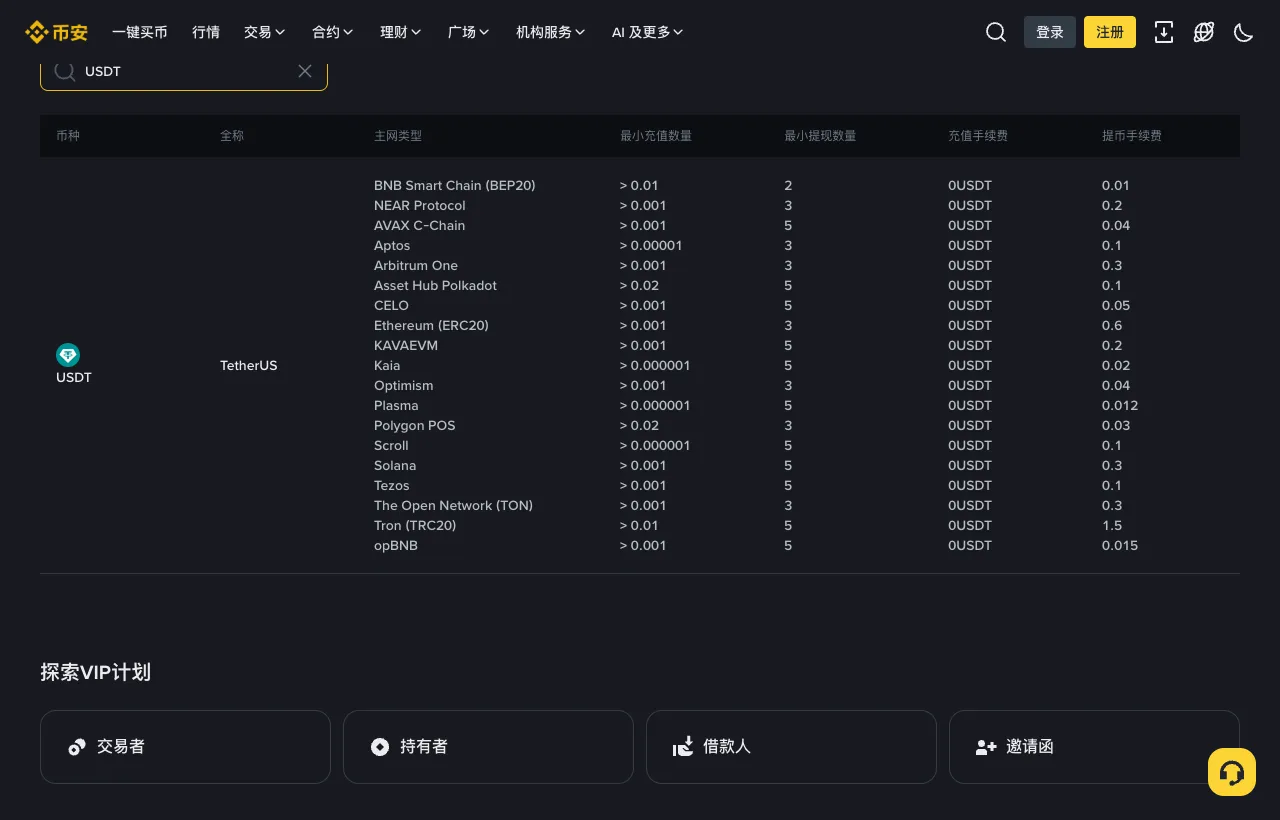Click the 最小充值数量 column header
This screenshot has width=1280, height=820.
656,136
